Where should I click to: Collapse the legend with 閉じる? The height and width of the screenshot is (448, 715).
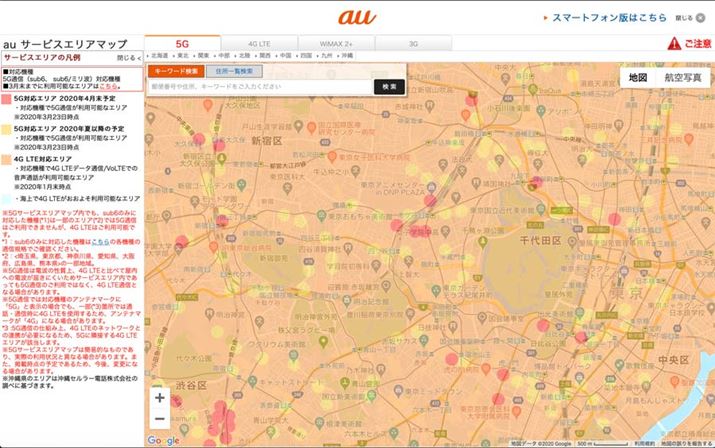(x=129, y=59)
